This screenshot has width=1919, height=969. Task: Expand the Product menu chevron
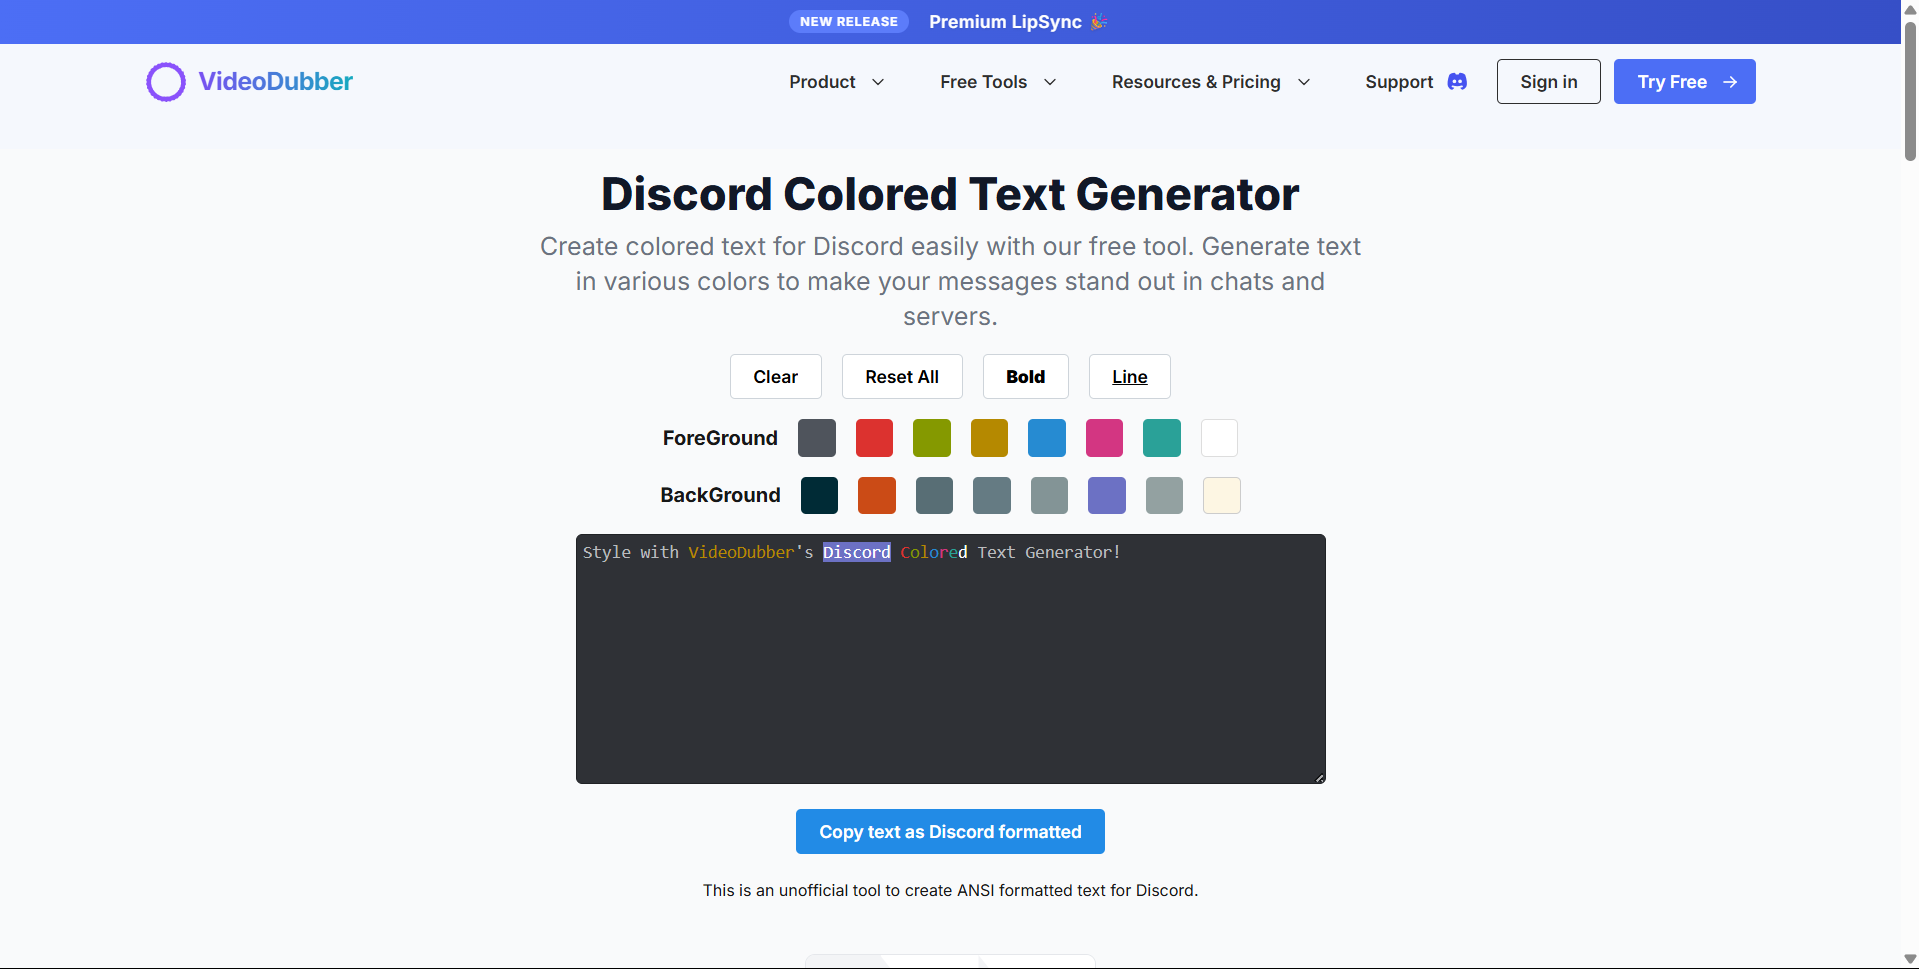[x=878, y=82]
